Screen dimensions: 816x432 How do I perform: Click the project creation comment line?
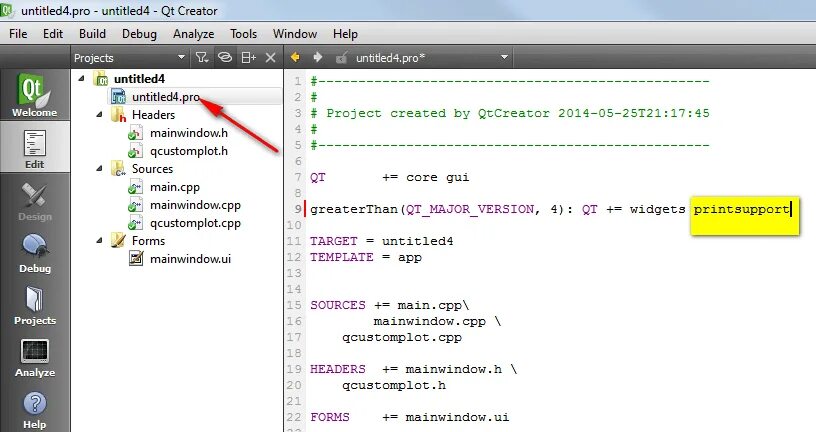[510, 113]
